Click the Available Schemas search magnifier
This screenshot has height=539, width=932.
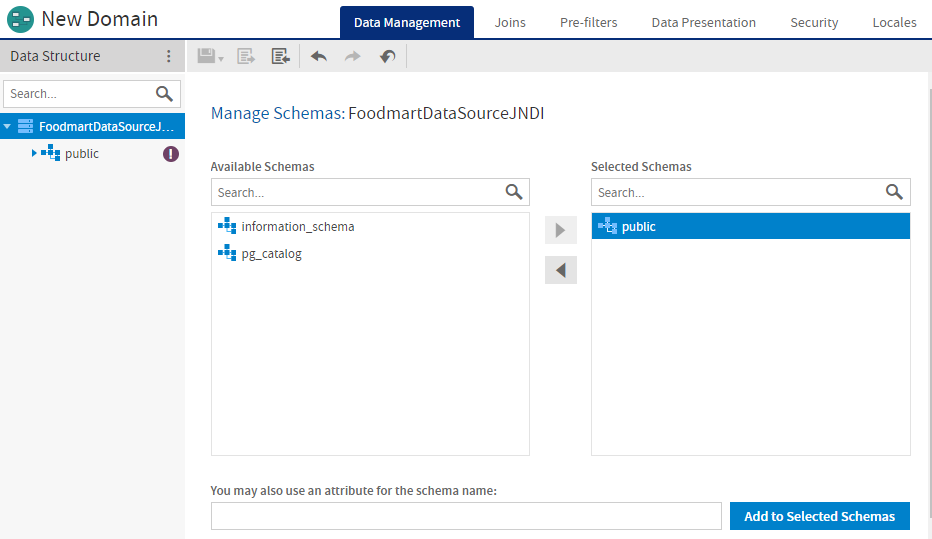pyautogui.click(x=514, y=192)
